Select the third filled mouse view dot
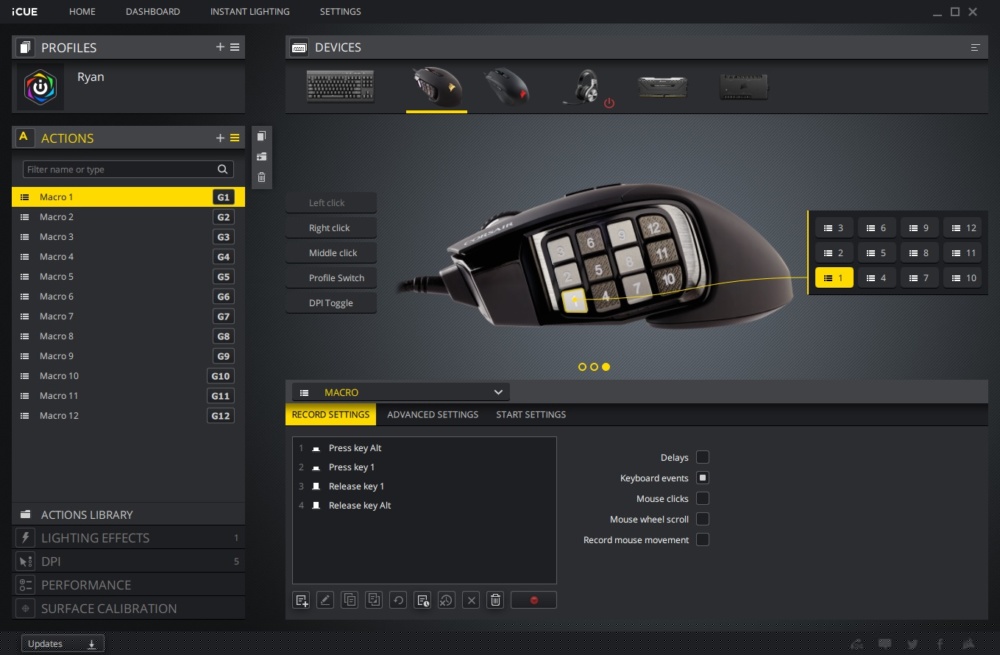The height and width of the screenshot is (655, 1000). pyautogui.click(x=606, y=367)
